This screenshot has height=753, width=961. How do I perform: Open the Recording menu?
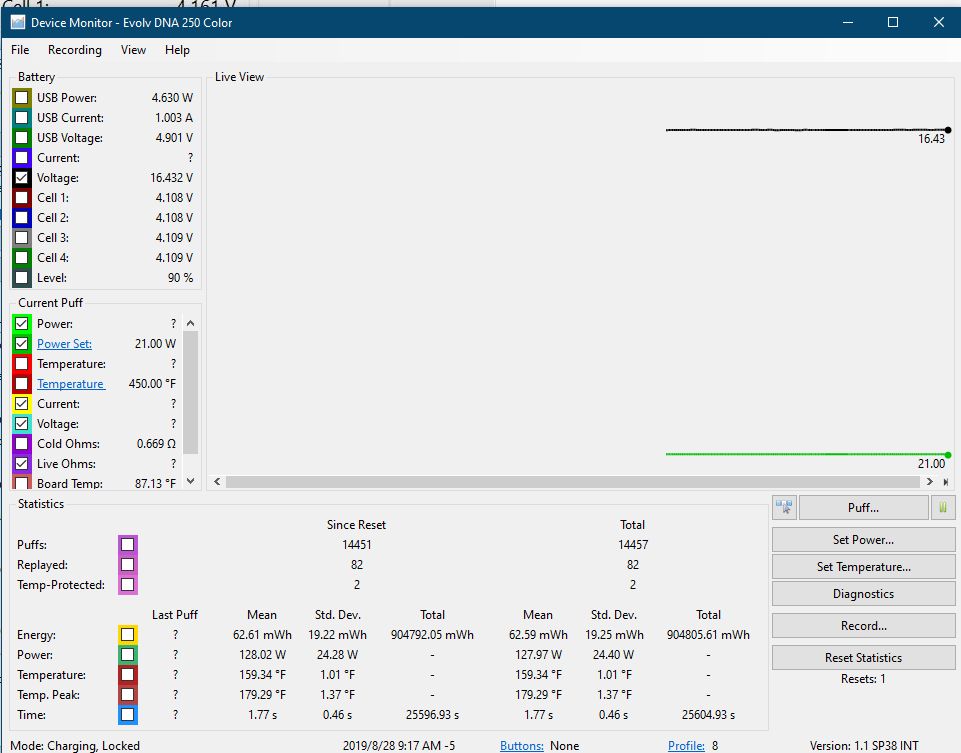pos(75,50)
